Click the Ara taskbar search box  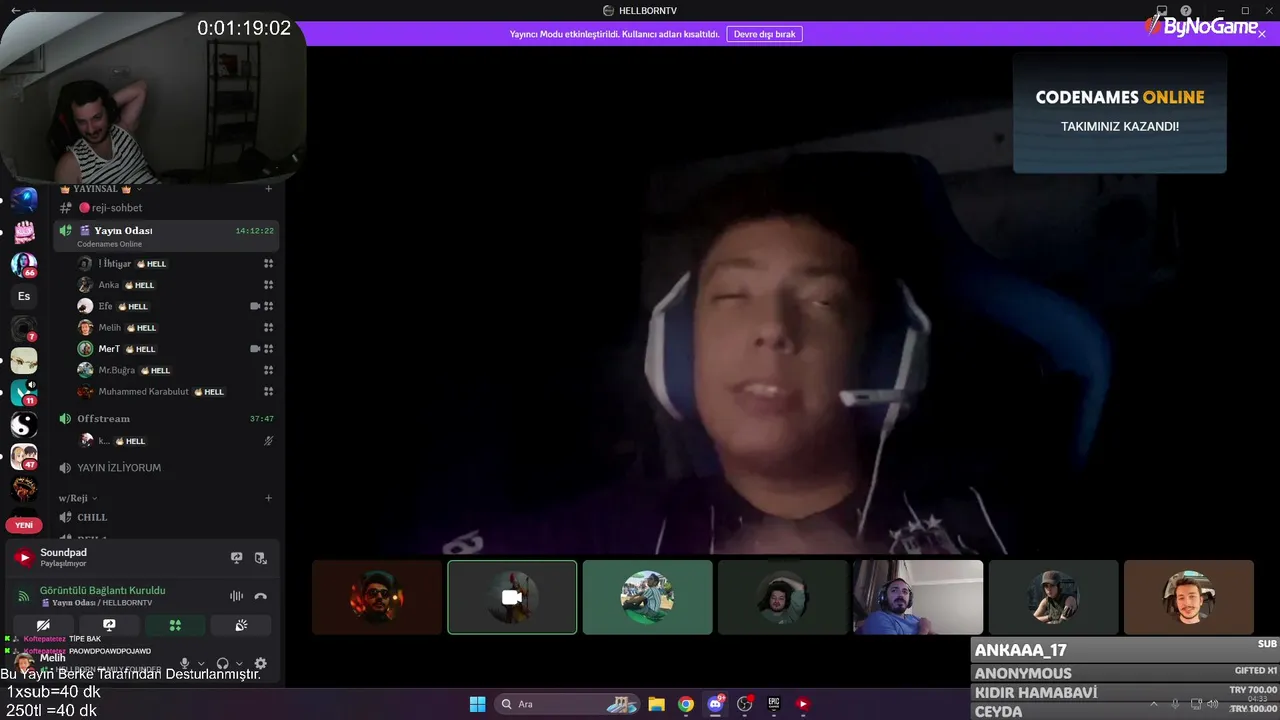[567, 704]
